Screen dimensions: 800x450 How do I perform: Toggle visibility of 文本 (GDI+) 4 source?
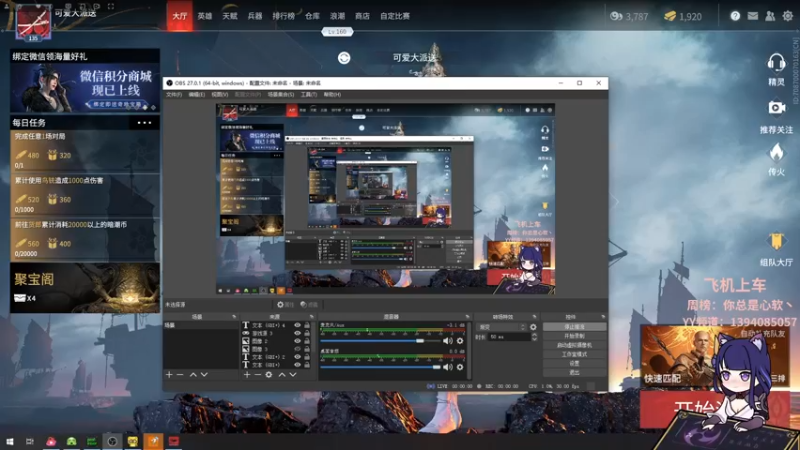pyautogui.click(x=297, y=325)
